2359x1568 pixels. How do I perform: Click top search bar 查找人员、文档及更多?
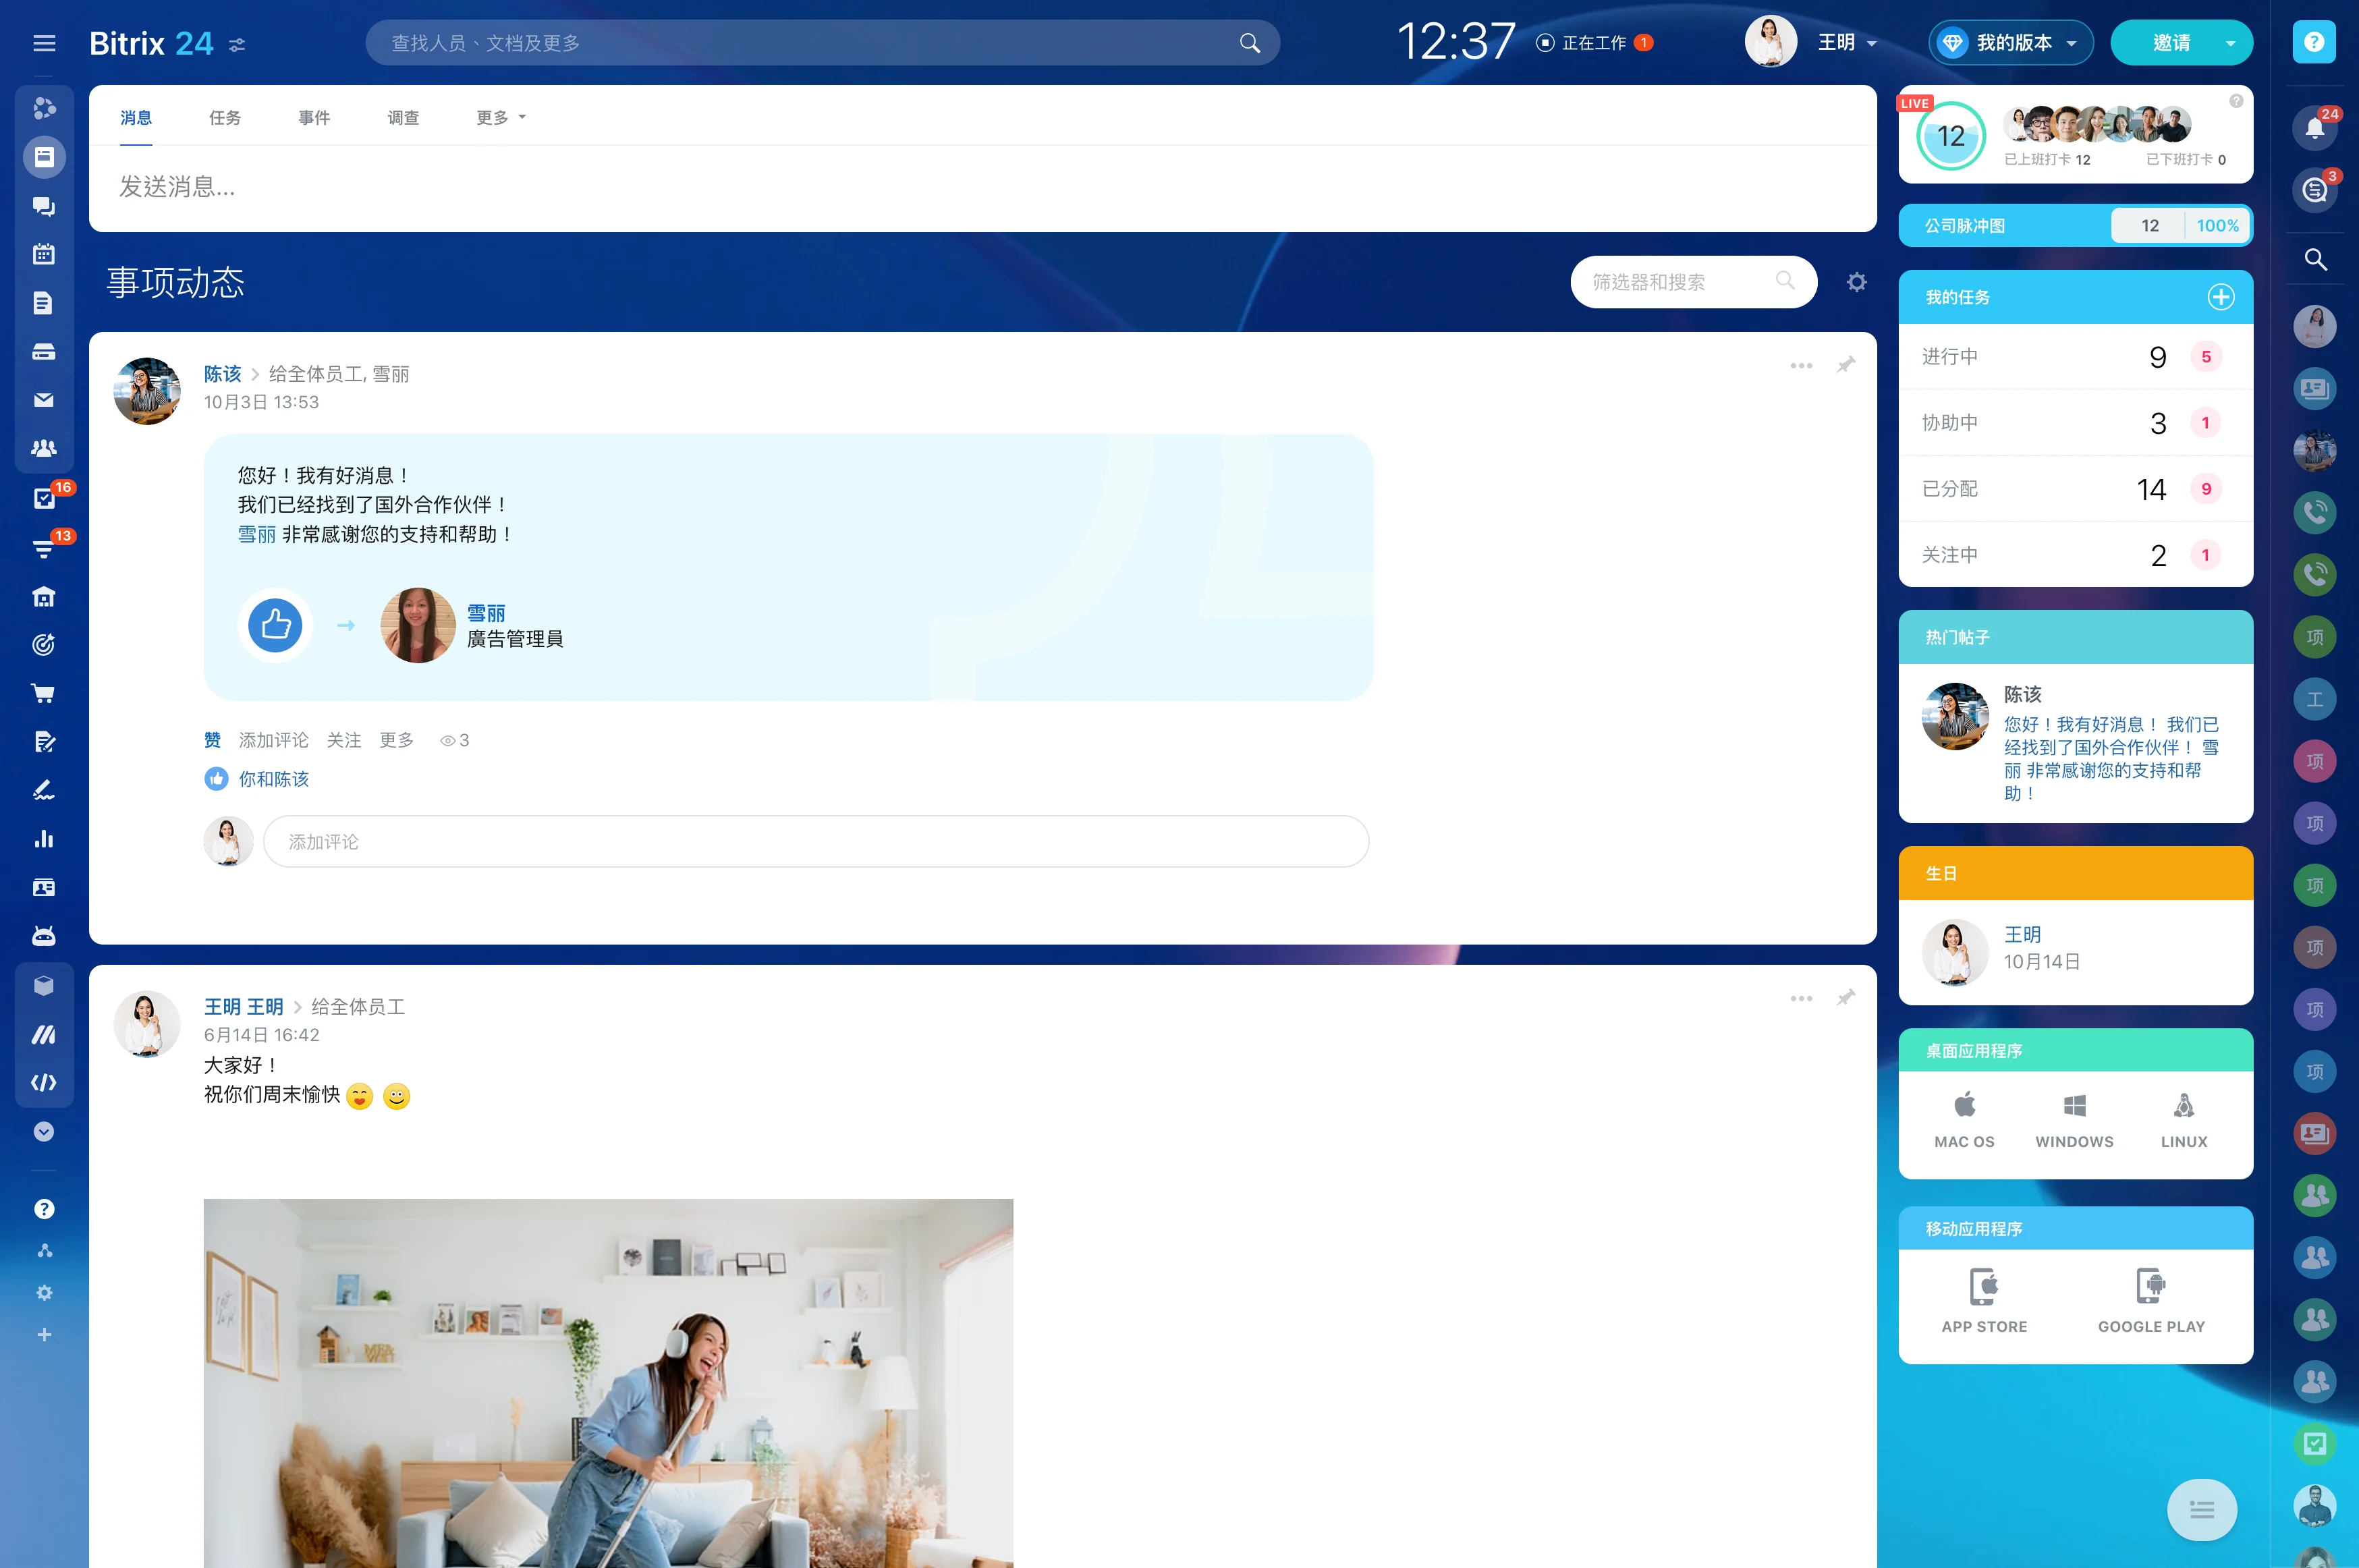(822, 43)
